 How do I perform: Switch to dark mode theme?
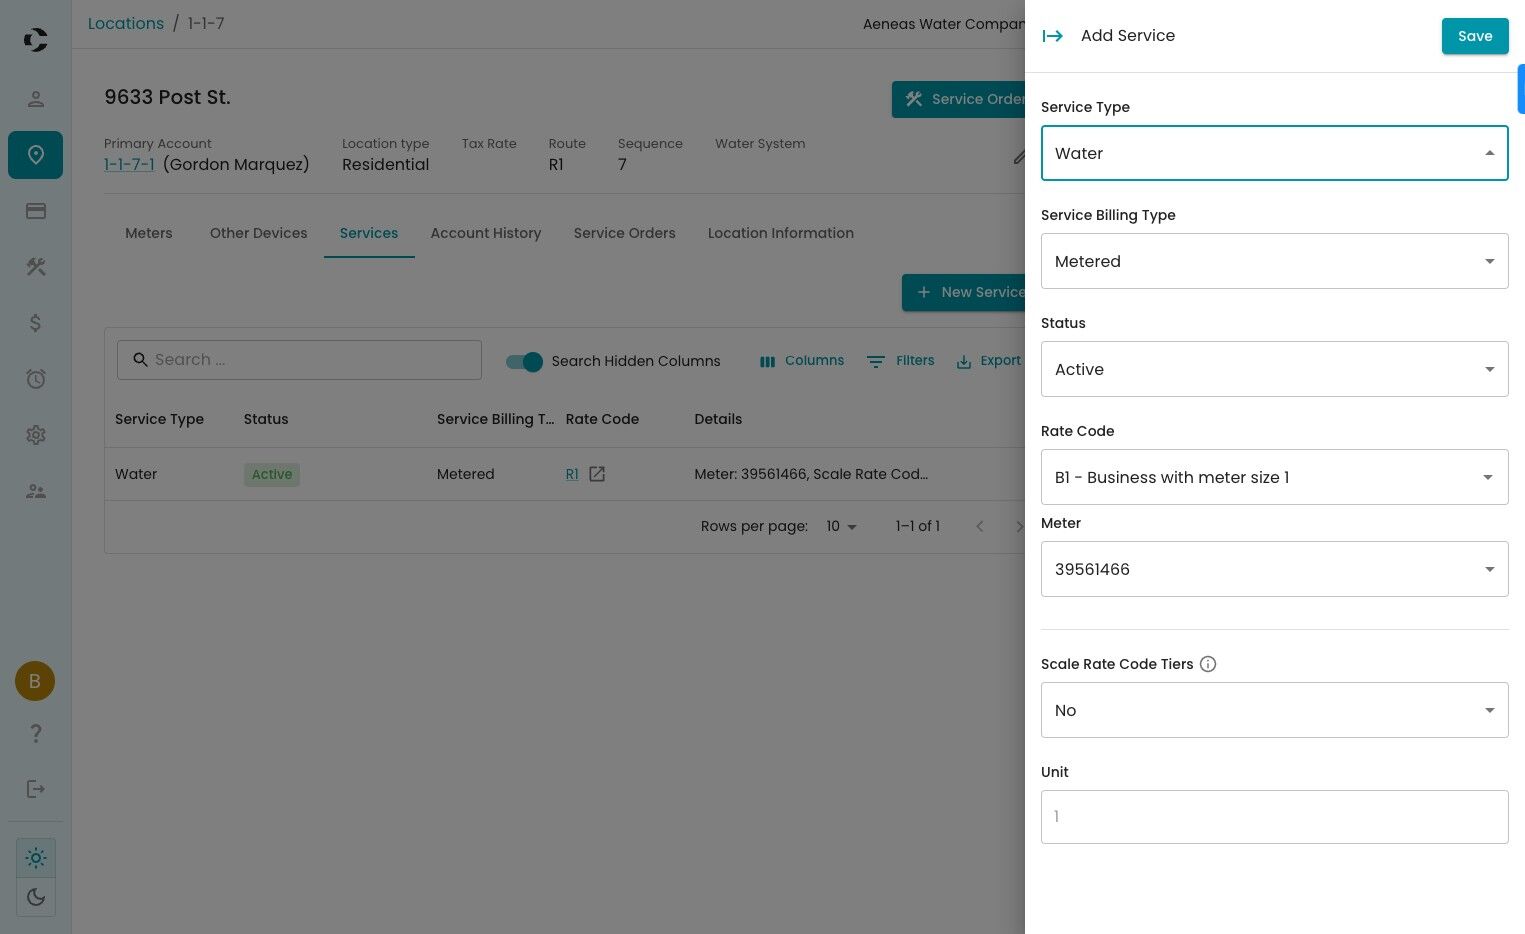coord(36,897)
